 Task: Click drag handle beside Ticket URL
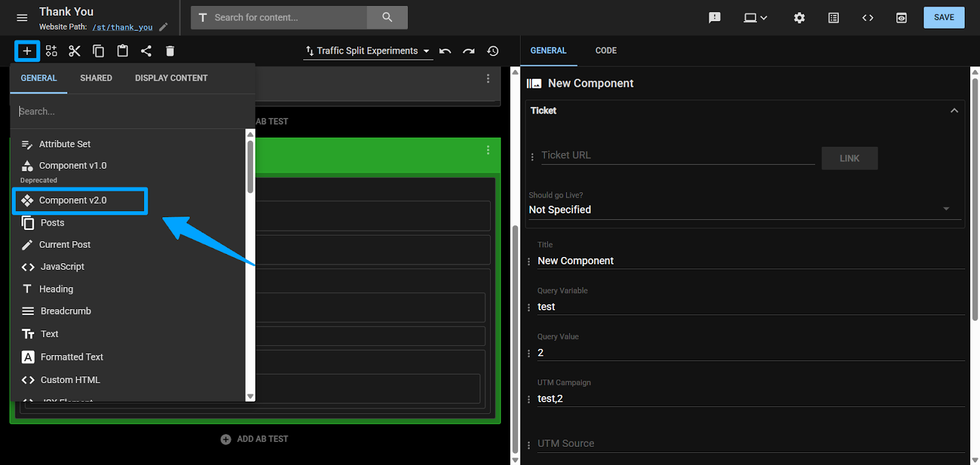pos(532,158)
